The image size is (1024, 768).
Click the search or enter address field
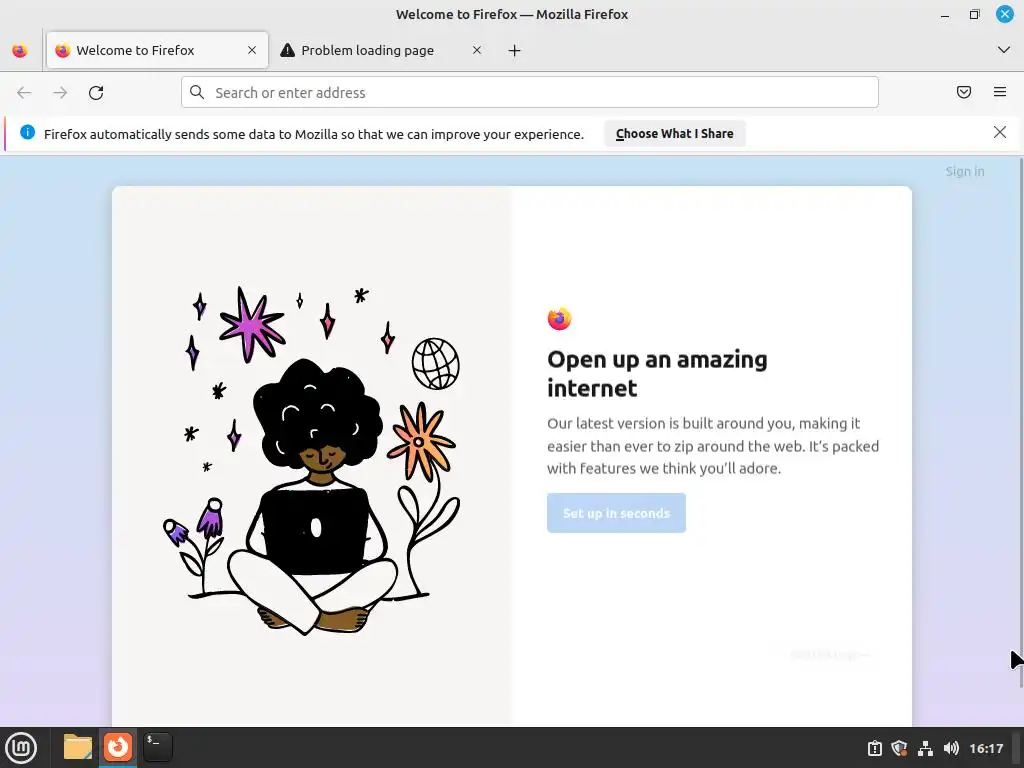530,92
